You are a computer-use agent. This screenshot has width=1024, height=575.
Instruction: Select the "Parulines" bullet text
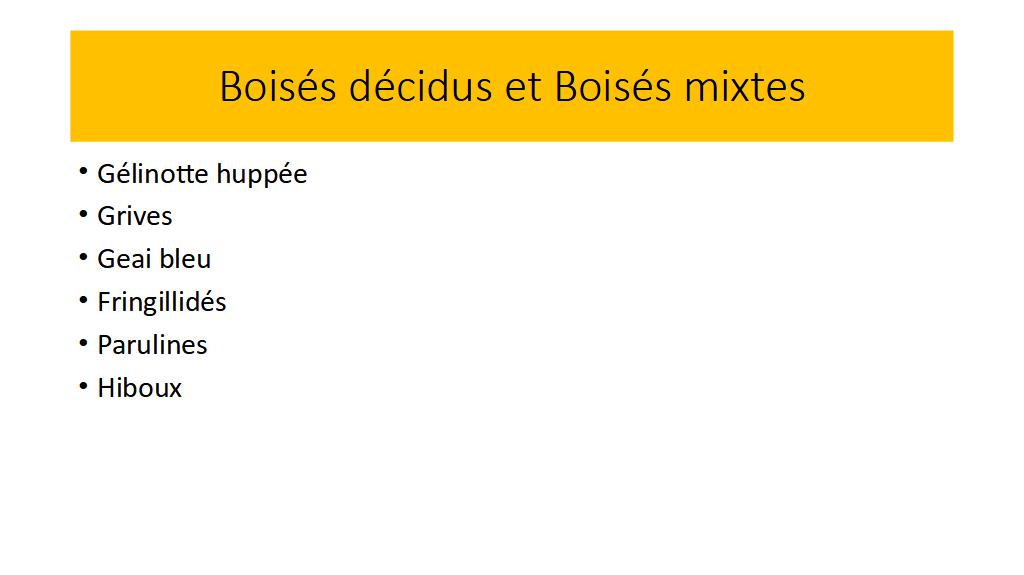click(152, 345)
